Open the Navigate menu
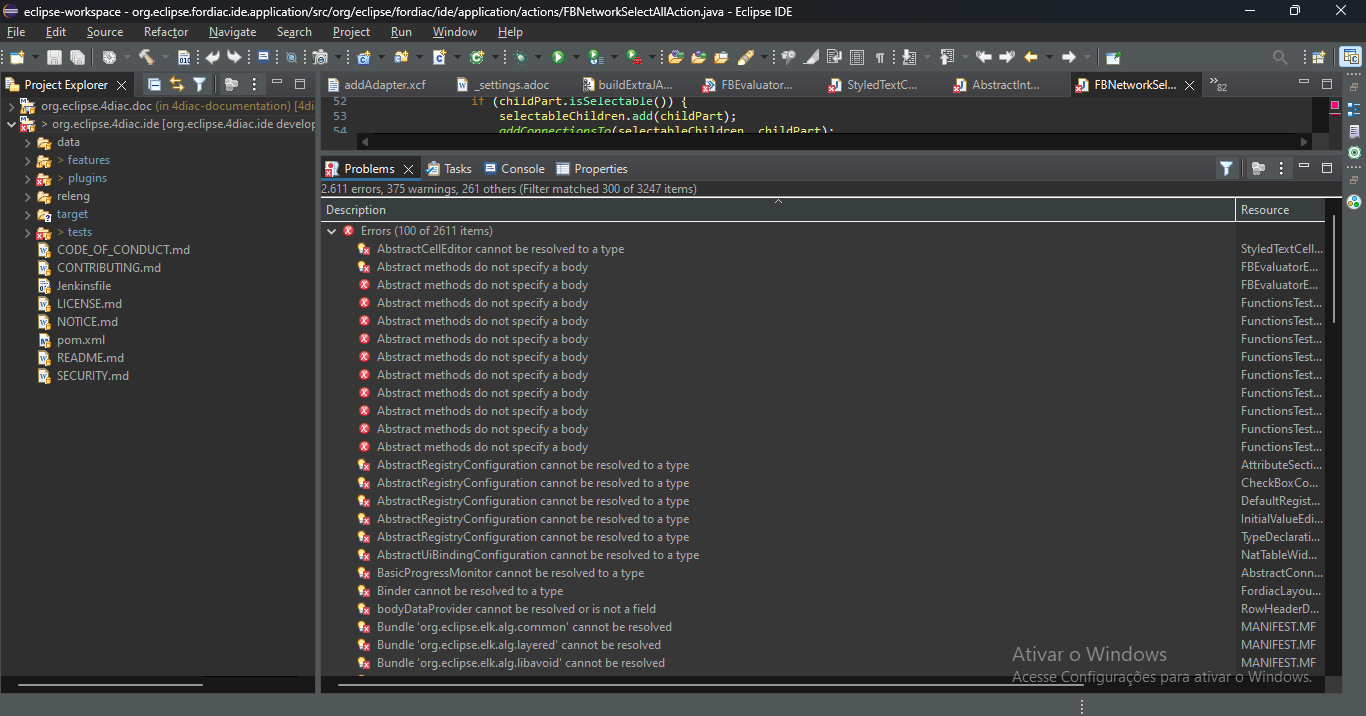Viewport: 1366px width, 716px height. point(232,32)
